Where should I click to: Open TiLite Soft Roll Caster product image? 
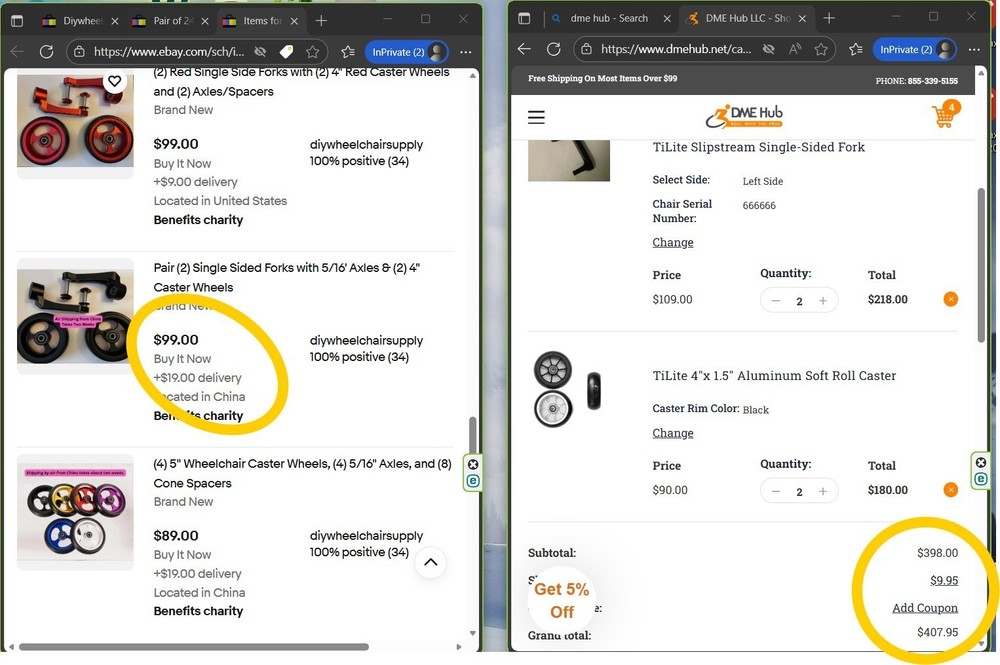click(567, 389)
